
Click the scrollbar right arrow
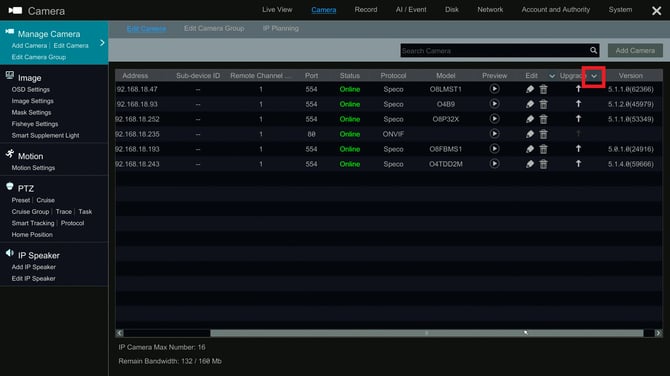(x=658, y=333)
